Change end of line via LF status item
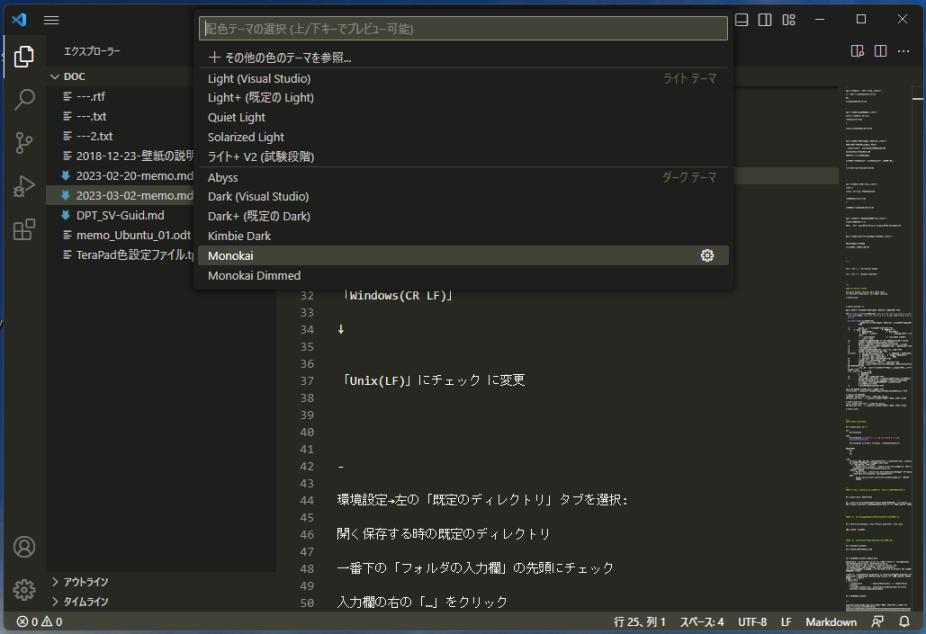Viewport: 926px width, 634px height. (x=785, y=622)
